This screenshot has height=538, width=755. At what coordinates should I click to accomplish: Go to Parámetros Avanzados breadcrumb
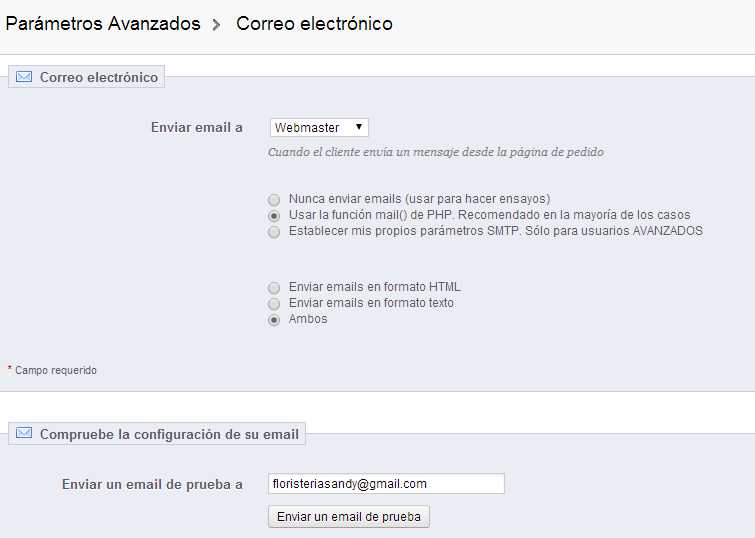[x=103, y=24]
